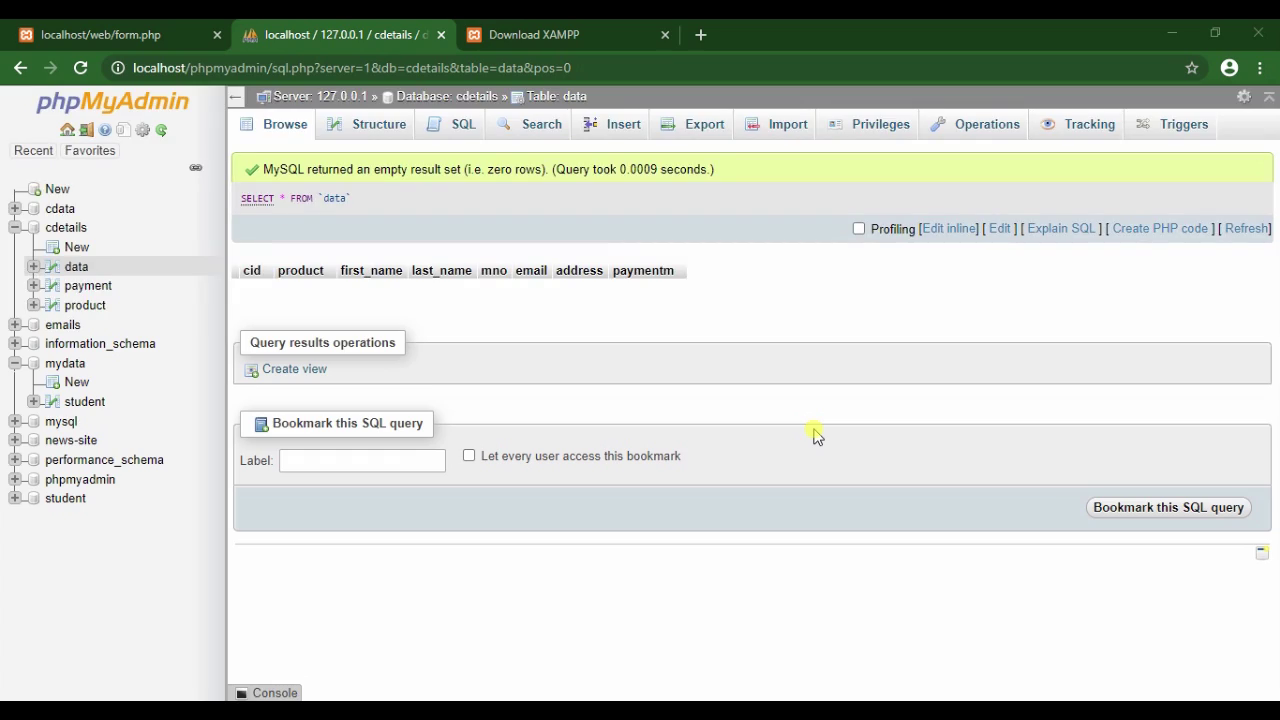
Task: Click the link-with-main-panel chain icon
Action: (196, 168)
